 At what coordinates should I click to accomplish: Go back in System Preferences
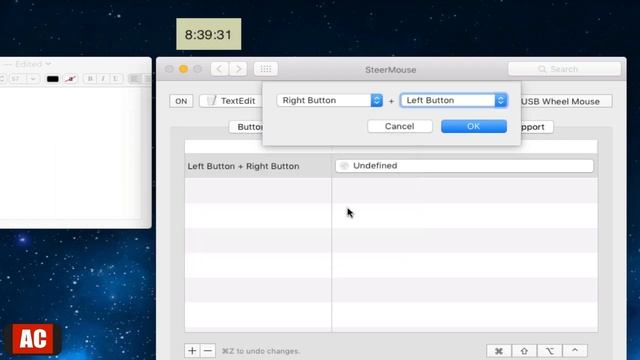tap(220, 69)
